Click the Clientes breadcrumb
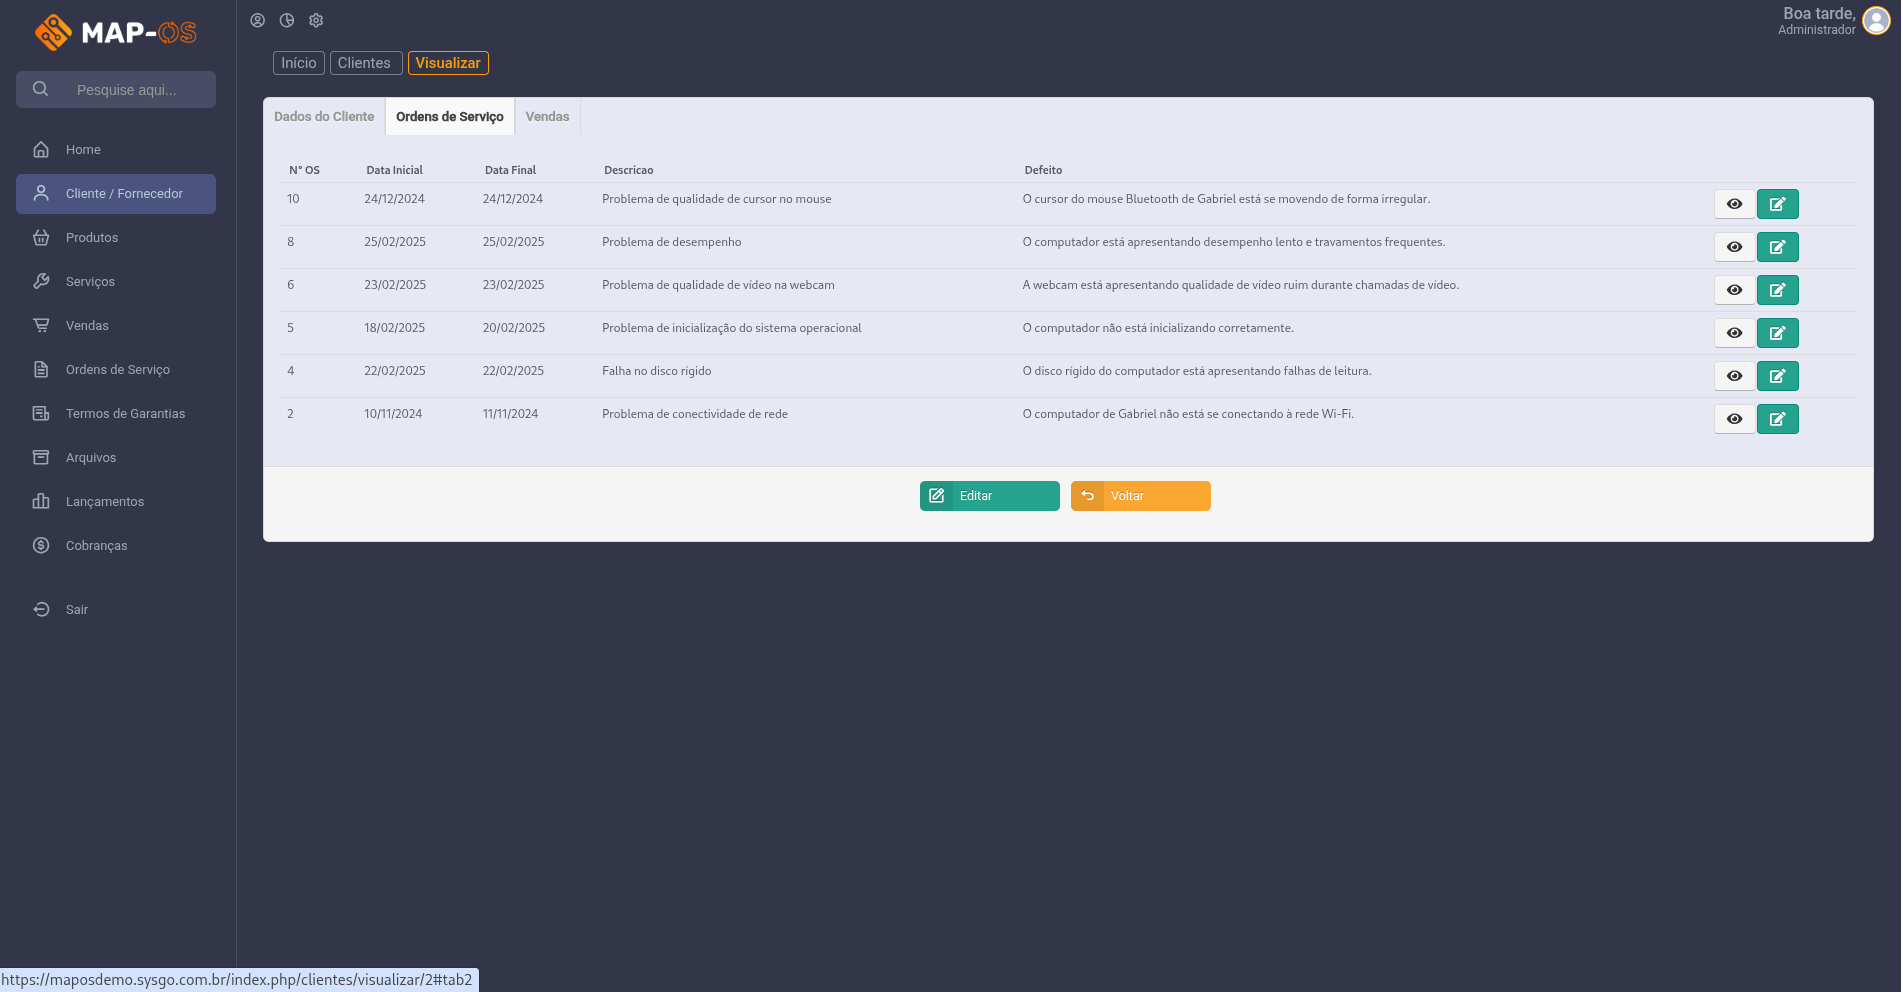The height and width of the screenshot is (992, 1903). pos(366,63)
